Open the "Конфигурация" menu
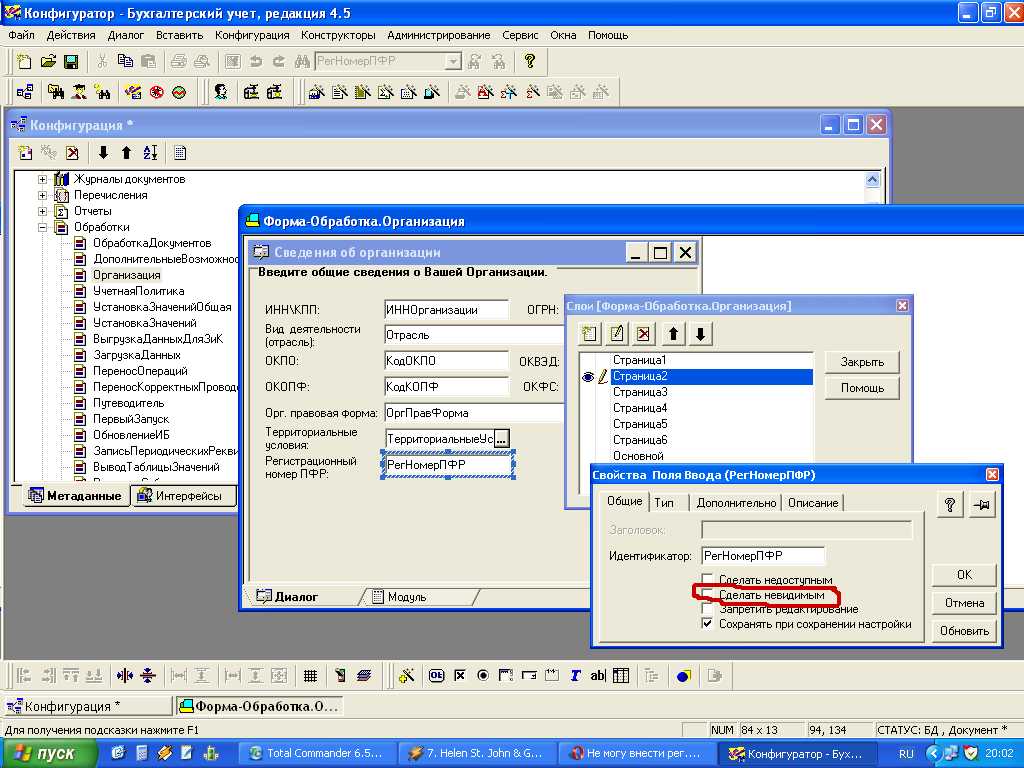1024x768 pixels. 252,35
